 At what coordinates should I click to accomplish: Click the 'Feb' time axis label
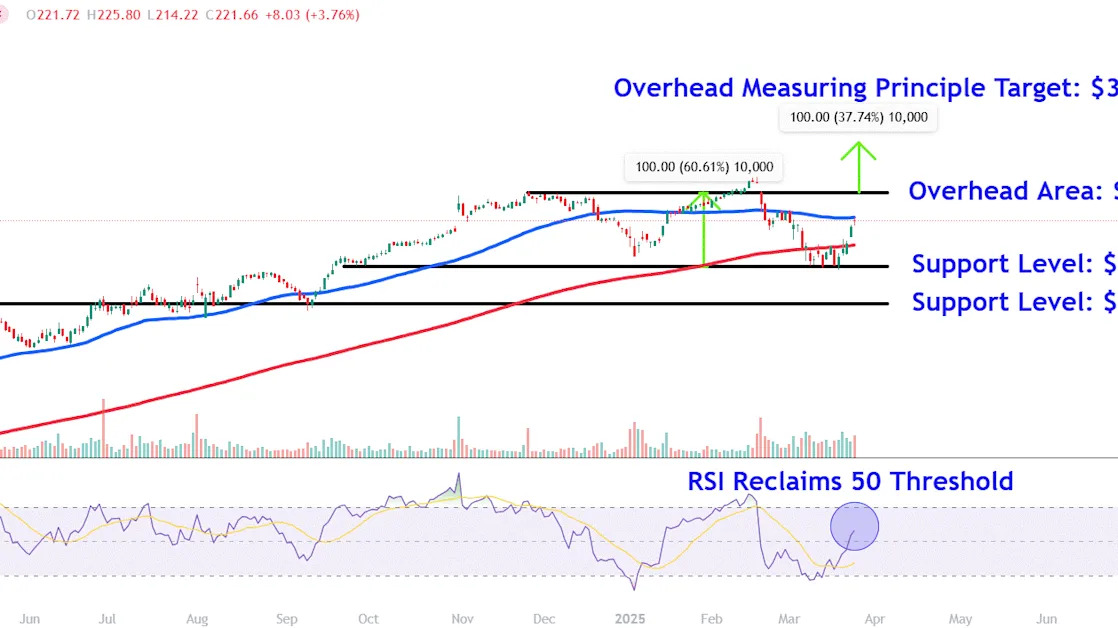[712, 619]
